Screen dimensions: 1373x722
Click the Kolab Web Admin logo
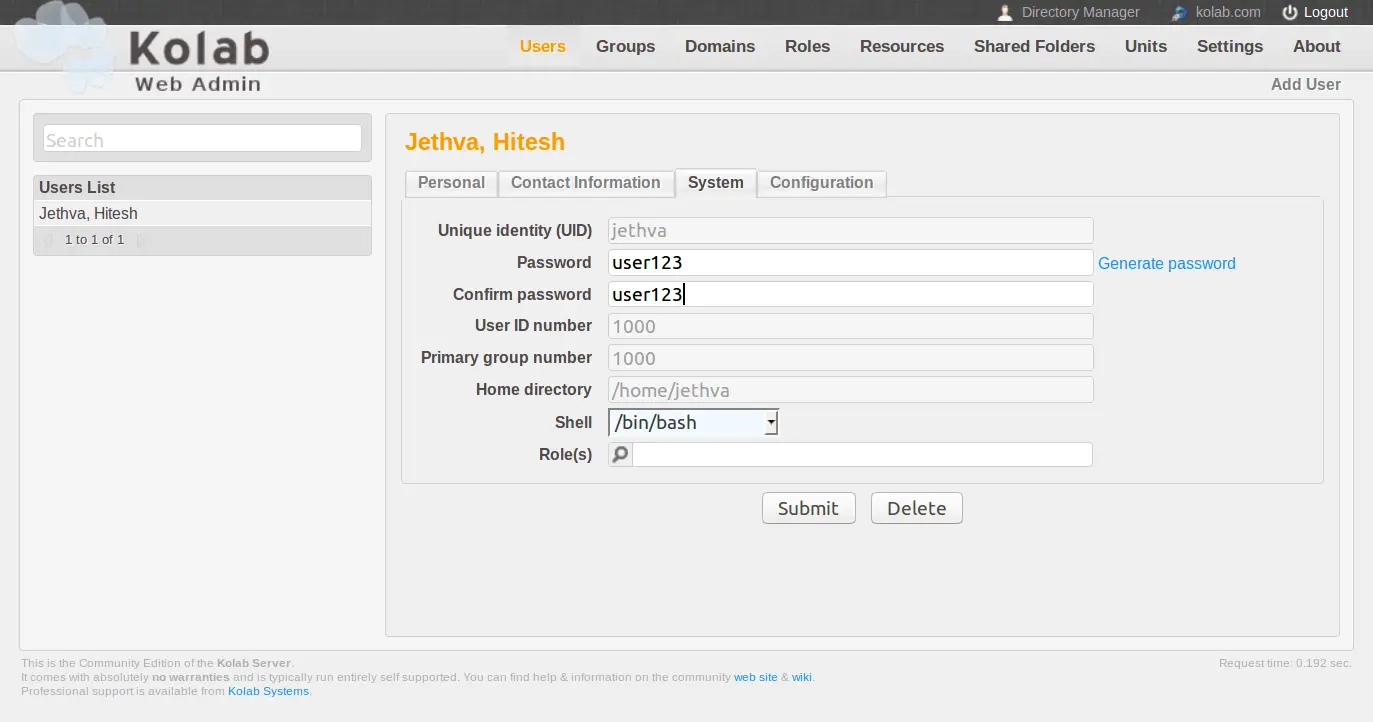pyautogui.click(x=145, y=50)
